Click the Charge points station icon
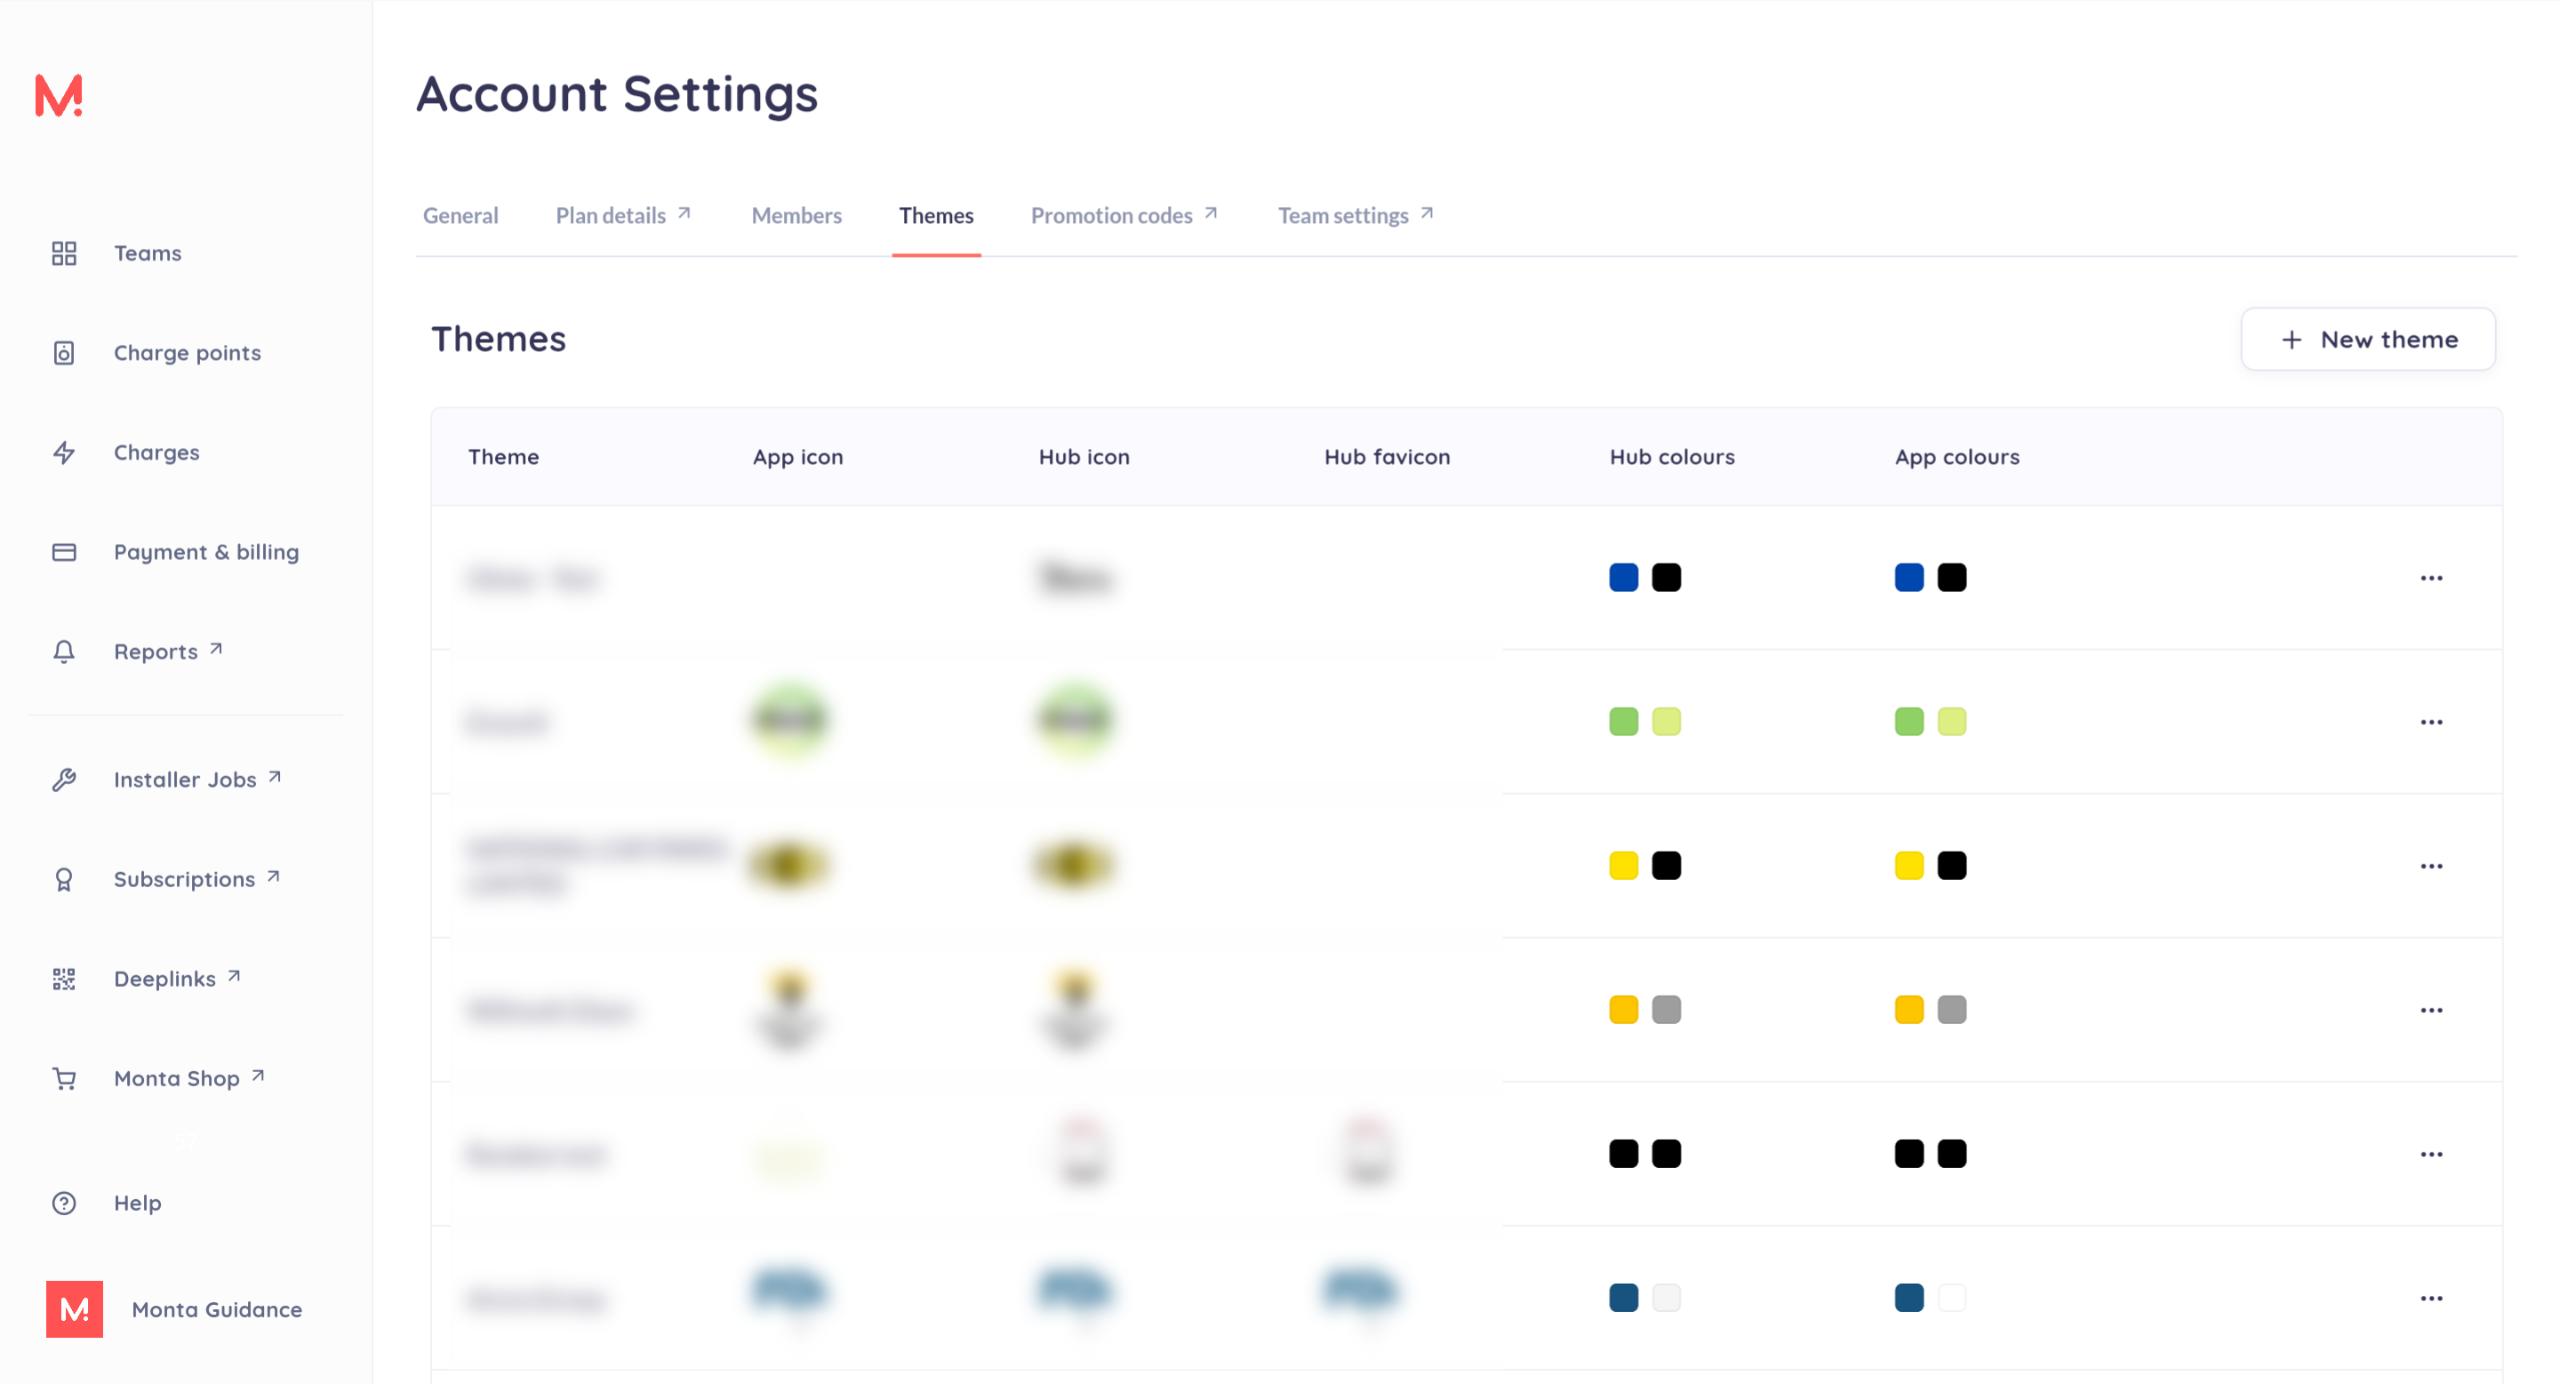Viewport: 2560px width, 1384px height. (x=64, y=353)
